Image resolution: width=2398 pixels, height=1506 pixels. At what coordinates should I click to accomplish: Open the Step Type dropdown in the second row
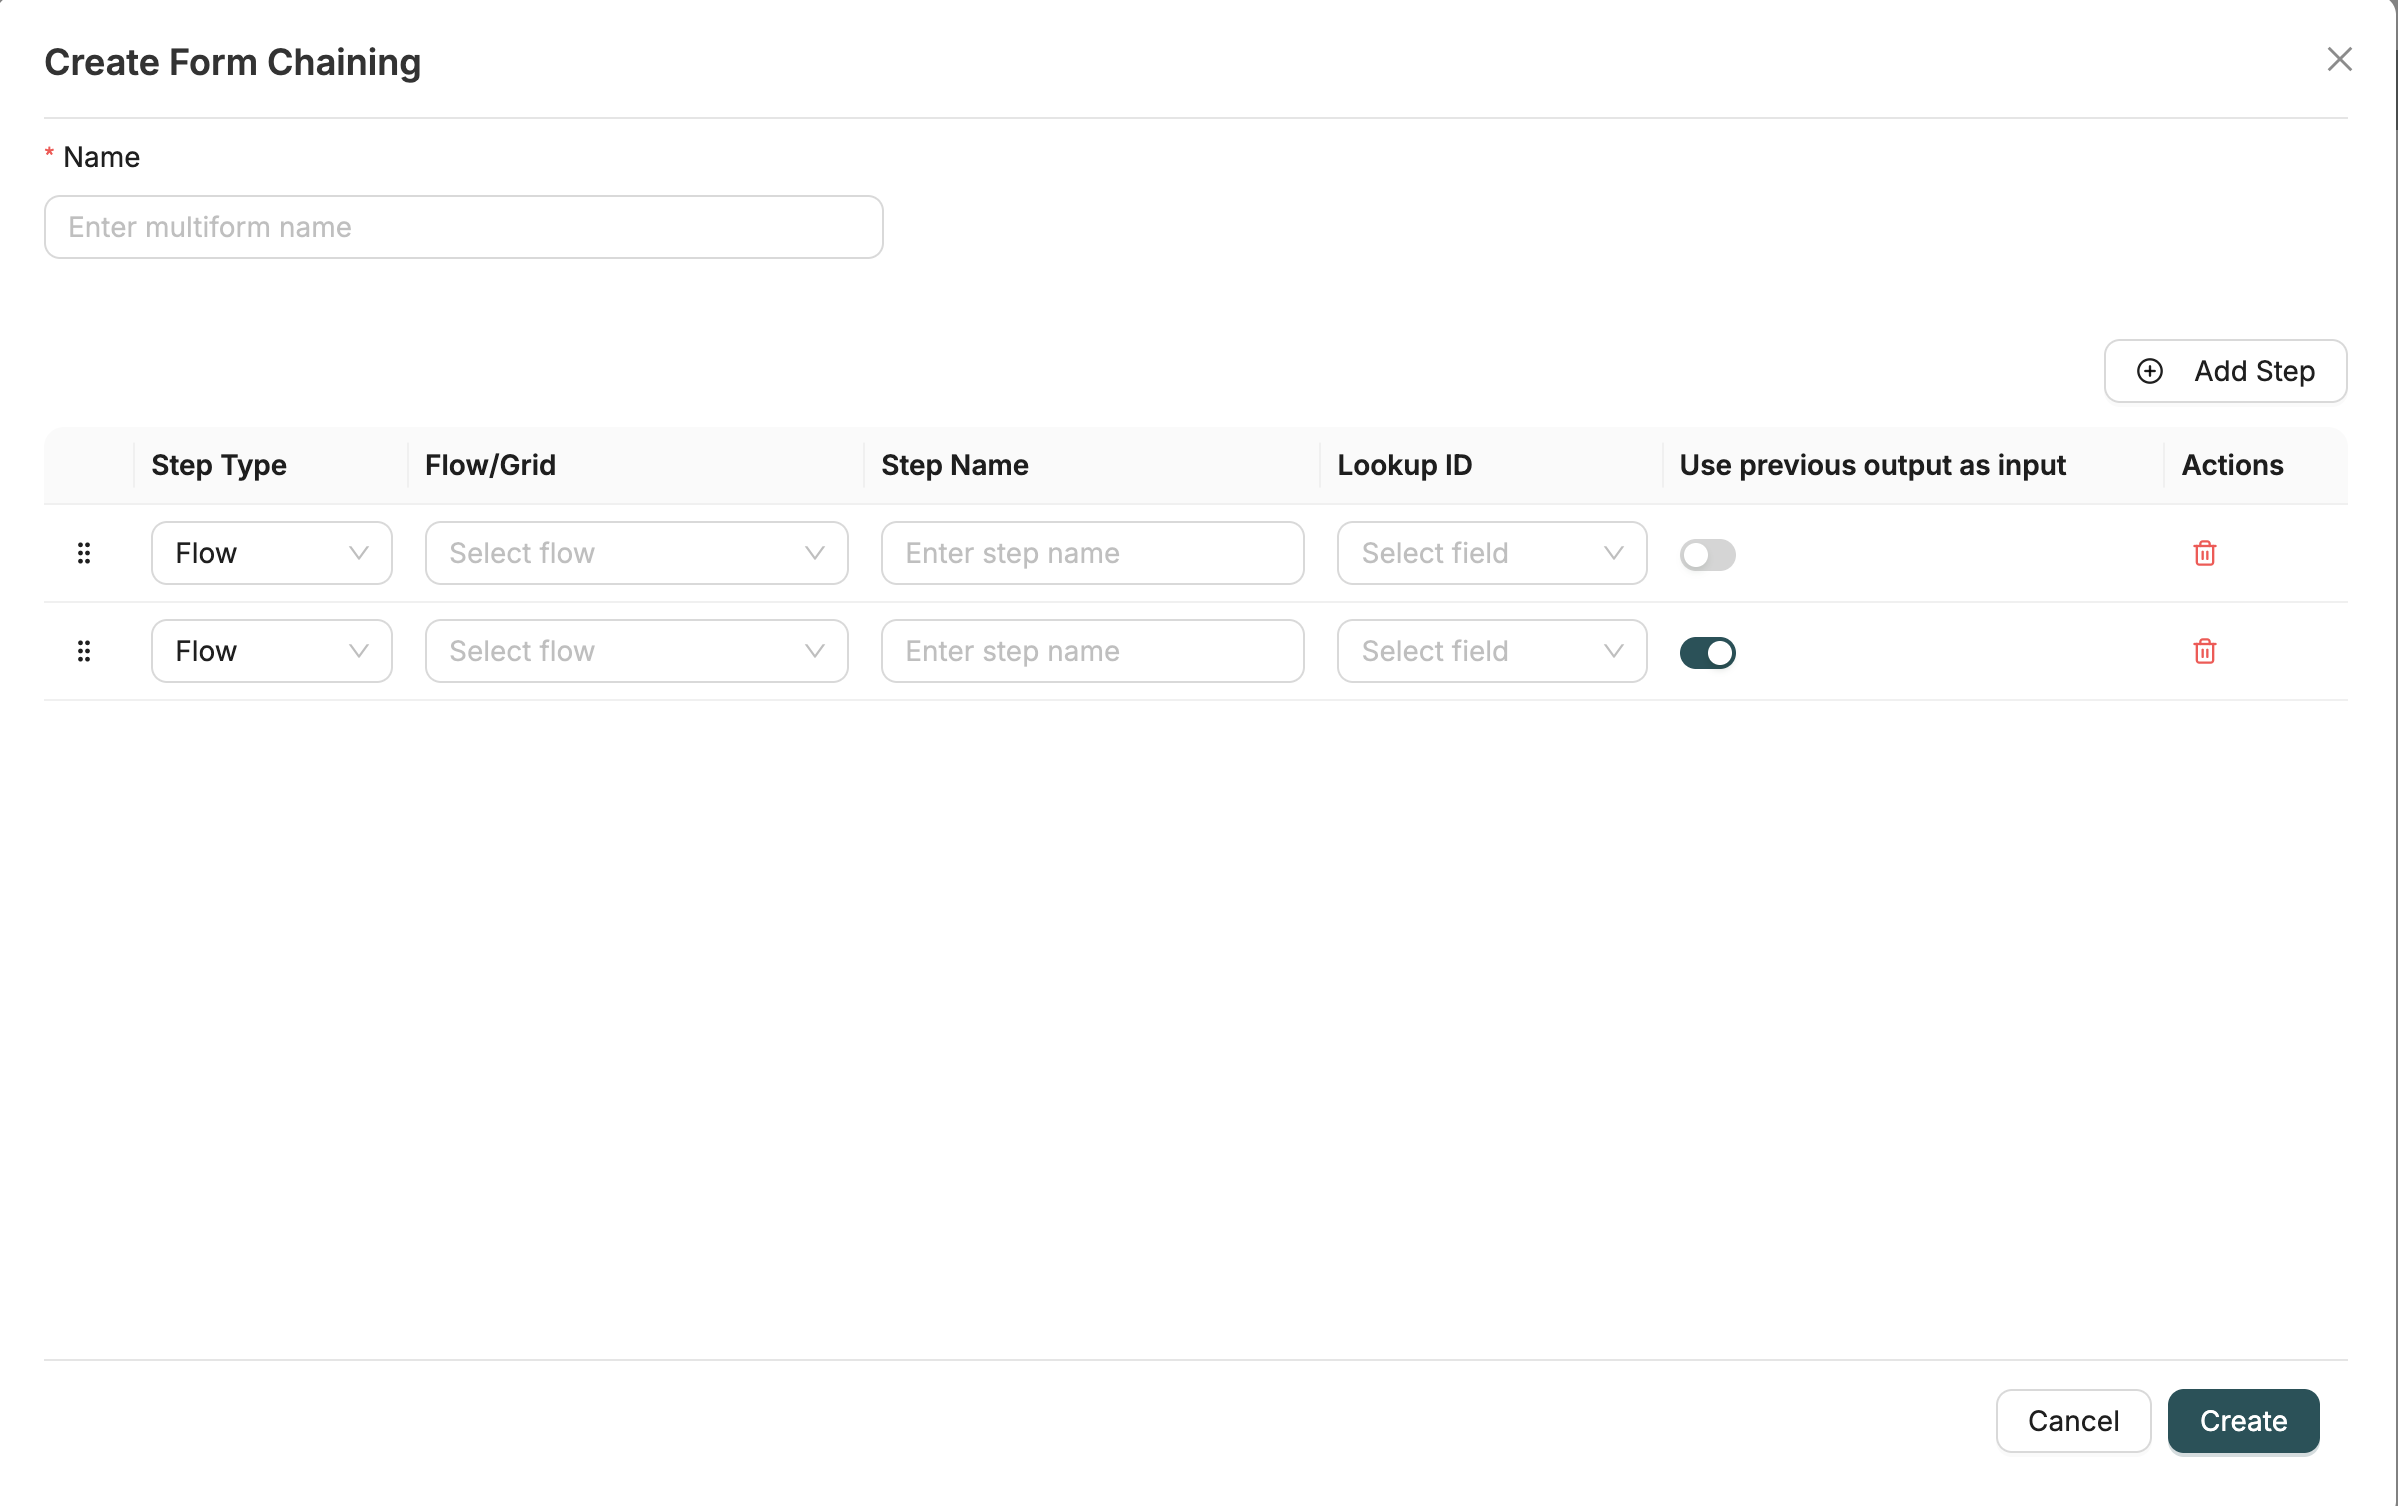tap(271, 650)
